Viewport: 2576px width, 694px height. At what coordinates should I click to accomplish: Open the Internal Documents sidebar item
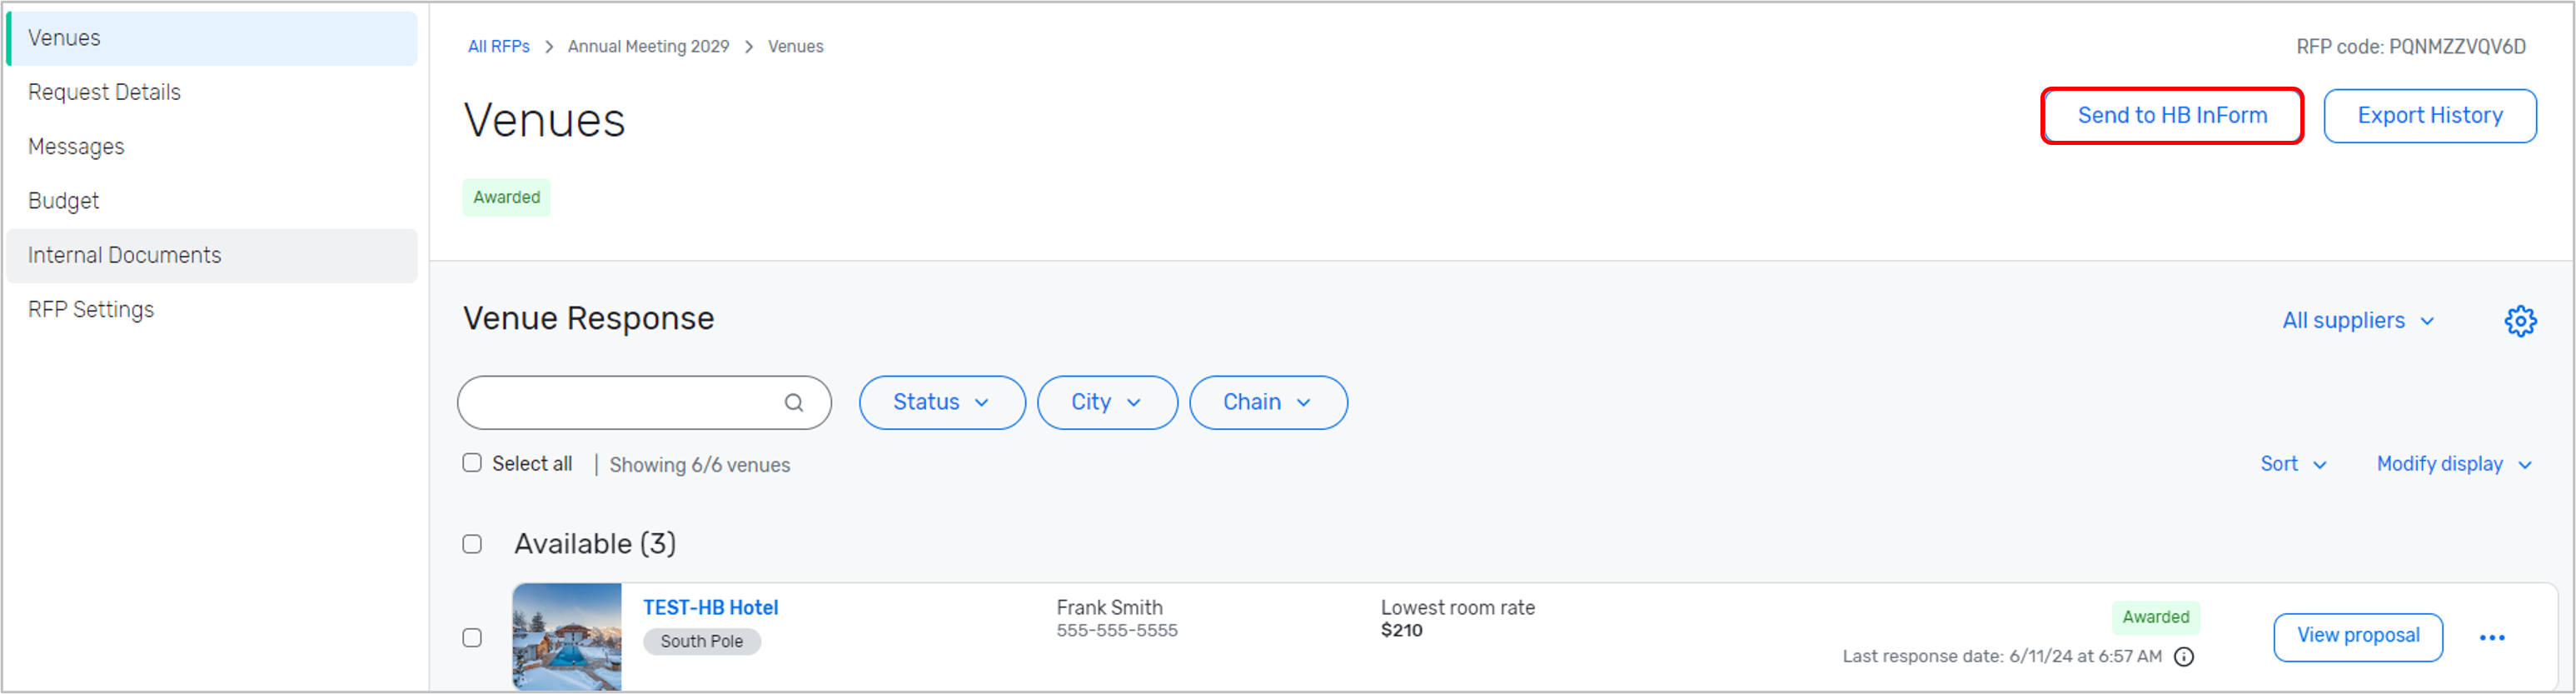tap(124, 255)
